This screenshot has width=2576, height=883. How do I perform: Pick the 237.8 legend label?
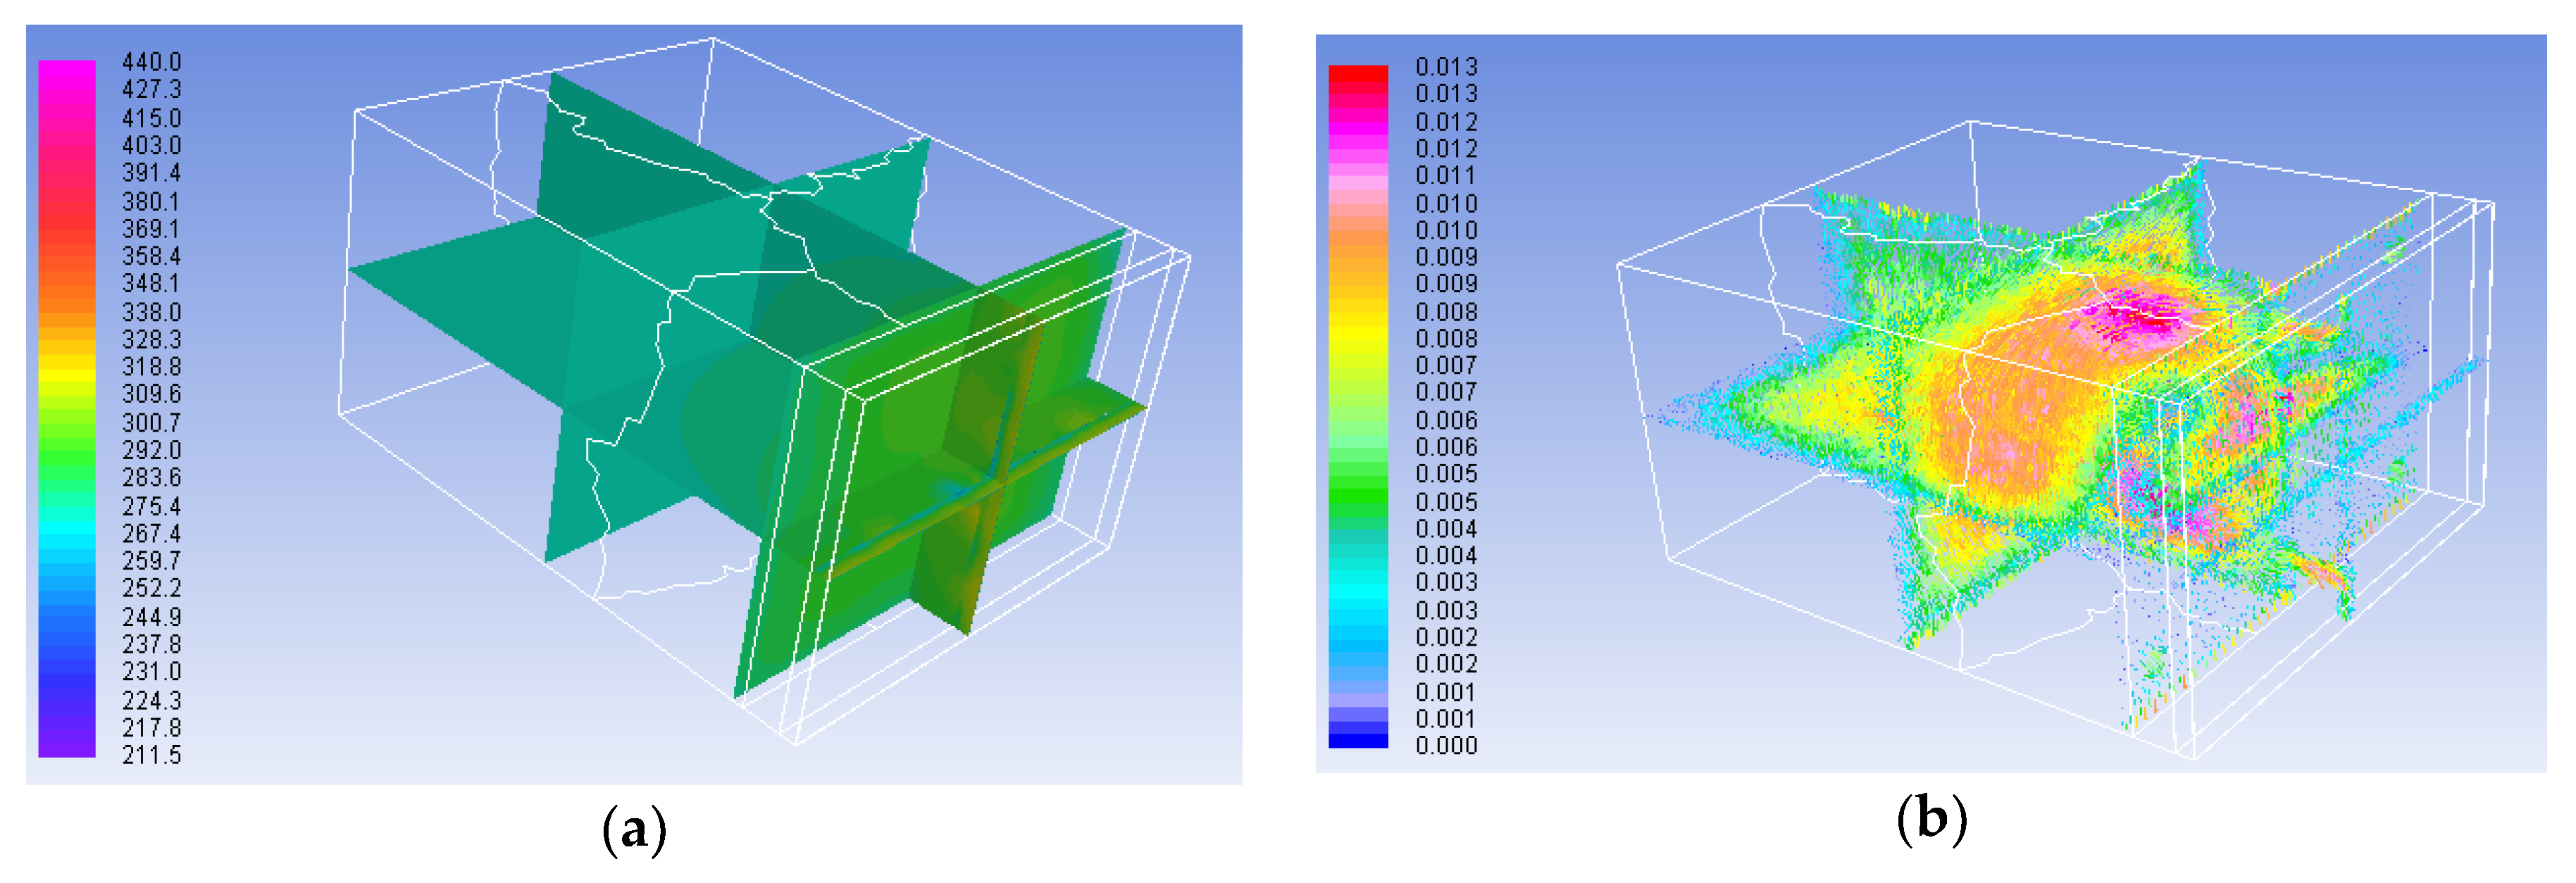pyautogui.click(x=152, y=644)
